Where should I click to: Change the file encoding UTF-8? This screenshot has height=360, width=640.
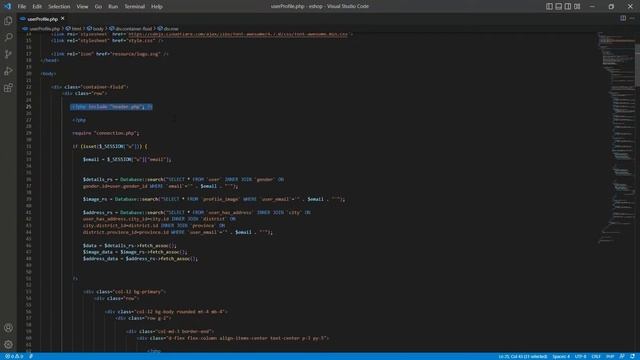pos(580,356)
